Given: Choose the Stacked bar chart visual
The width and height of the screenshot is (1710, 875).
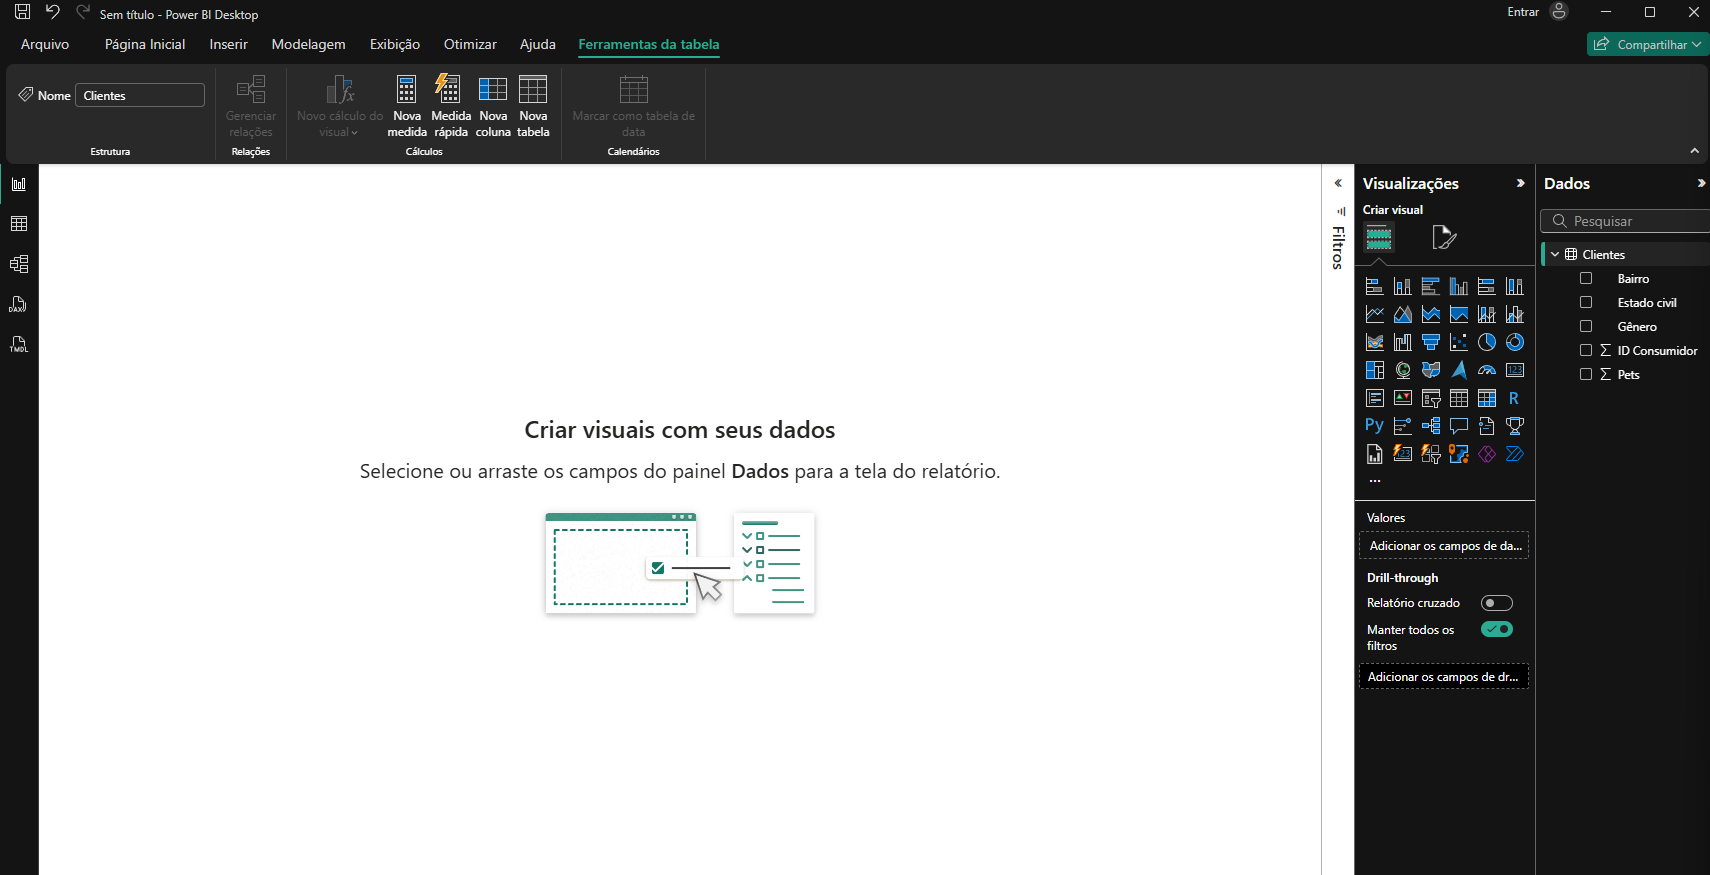Looking at the screenshot, I should tap(1375, 286).
